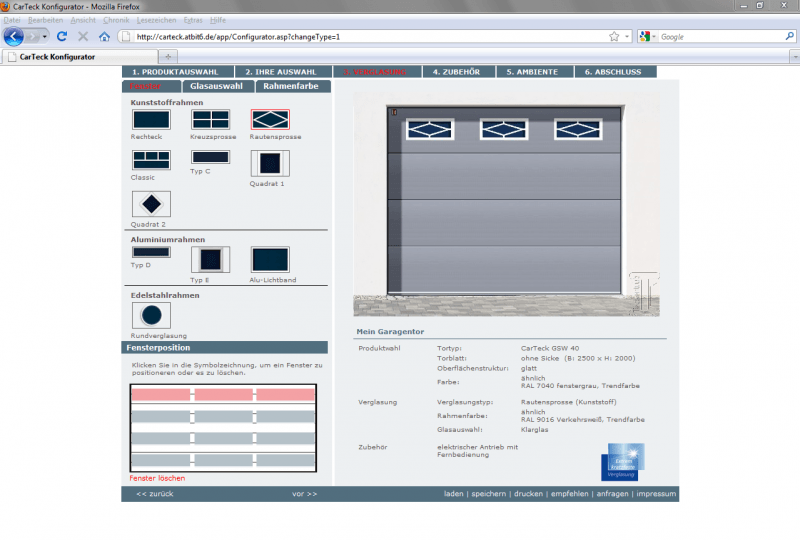Go to step 6. Abschluss
Image resolution: width=800 pixels, height=540 pixels.
(615, 72)
